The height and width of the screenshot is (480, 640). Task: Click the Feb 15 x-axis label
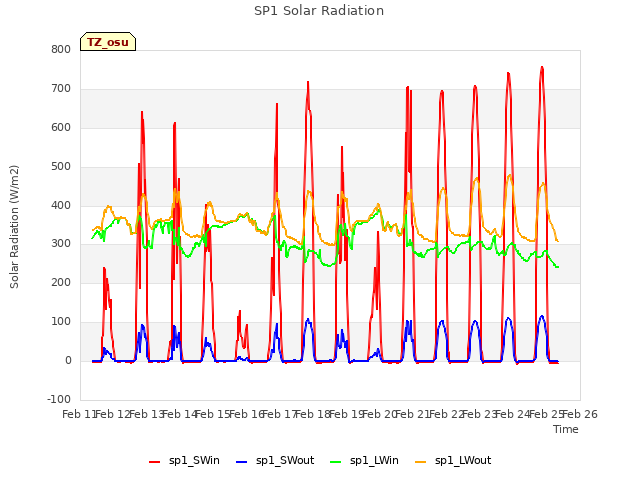click(x=213, y=414)
